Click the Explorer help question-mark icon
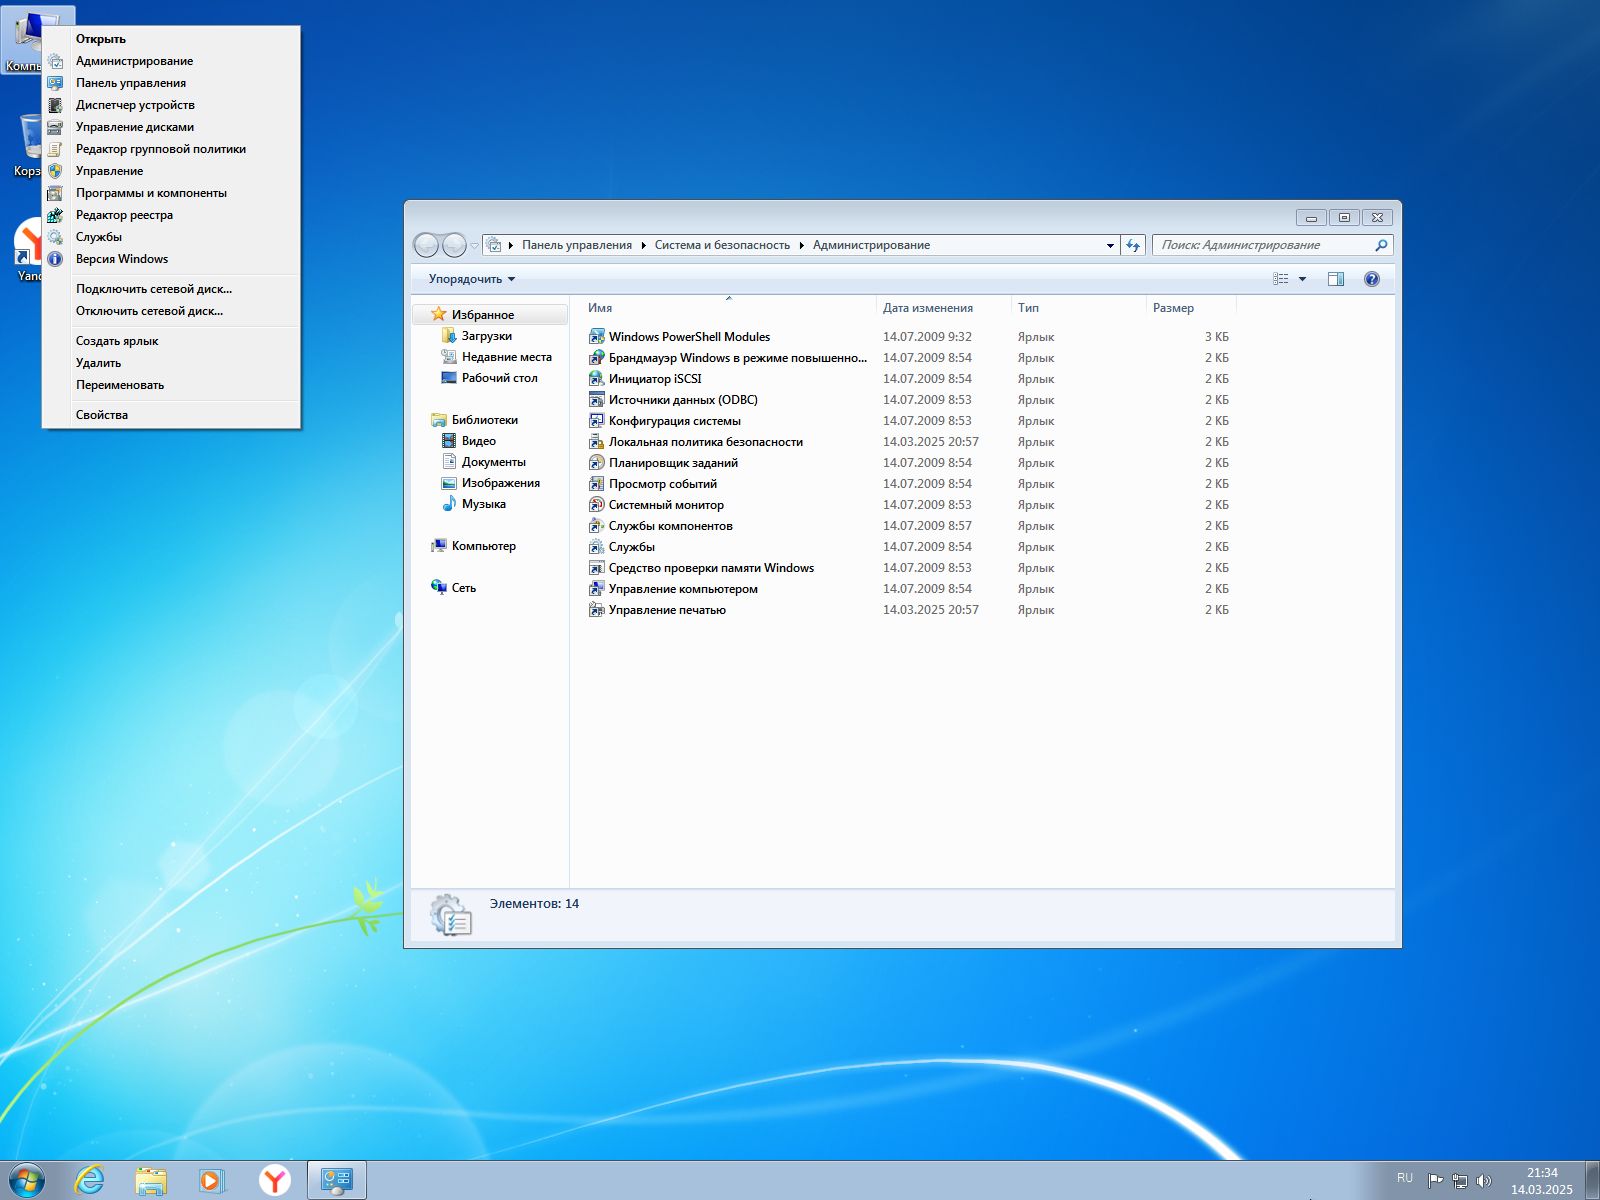 [x=1372, y=279]
